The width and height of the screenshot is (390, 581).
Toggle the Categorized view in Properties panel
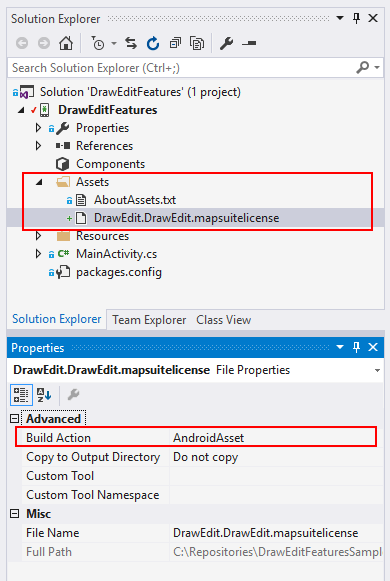[21, 395]
